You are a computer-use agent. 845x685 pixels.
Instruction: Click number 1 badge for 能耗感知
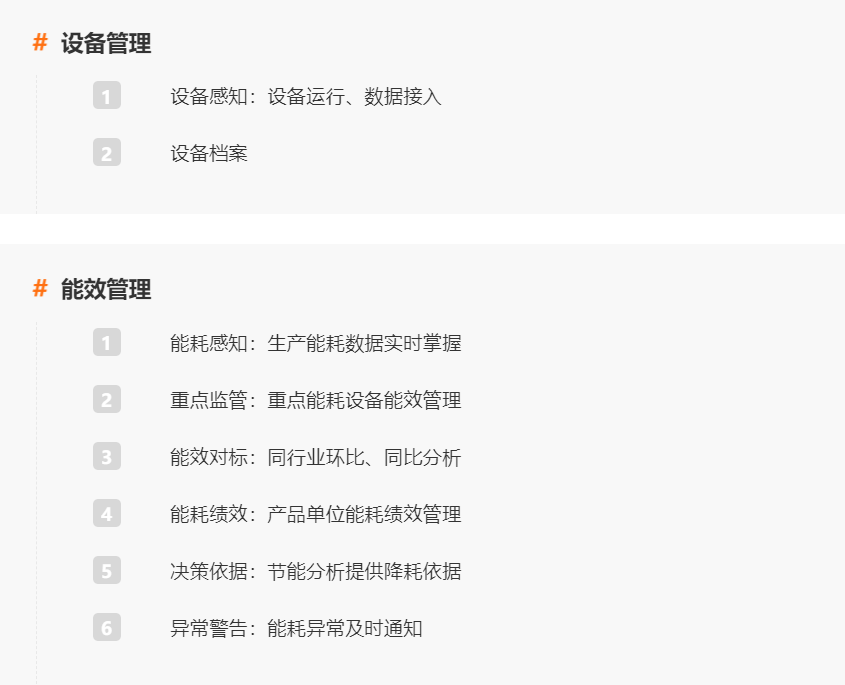tap(107, 342)
